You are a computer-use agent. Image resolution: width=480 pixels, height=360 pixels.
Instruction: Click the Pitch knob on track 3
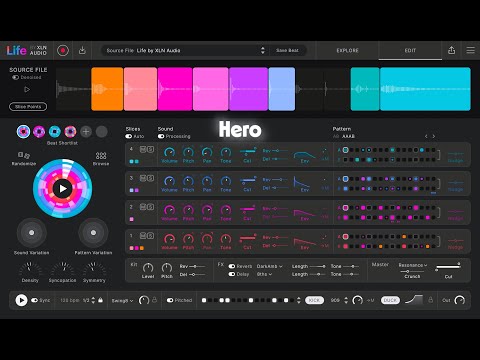[188, 181]
